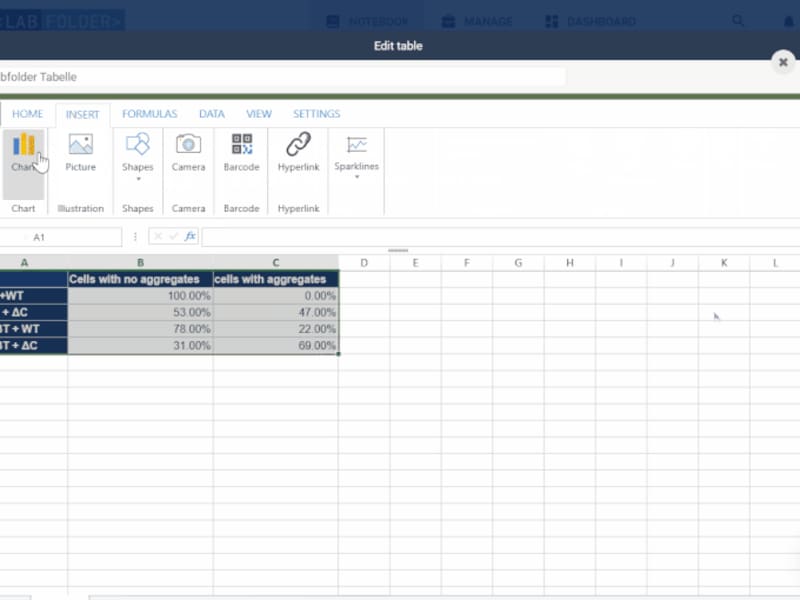800x600 pixels.
Task: Open the Shapes insert icon
Action: tap(138, 145)
